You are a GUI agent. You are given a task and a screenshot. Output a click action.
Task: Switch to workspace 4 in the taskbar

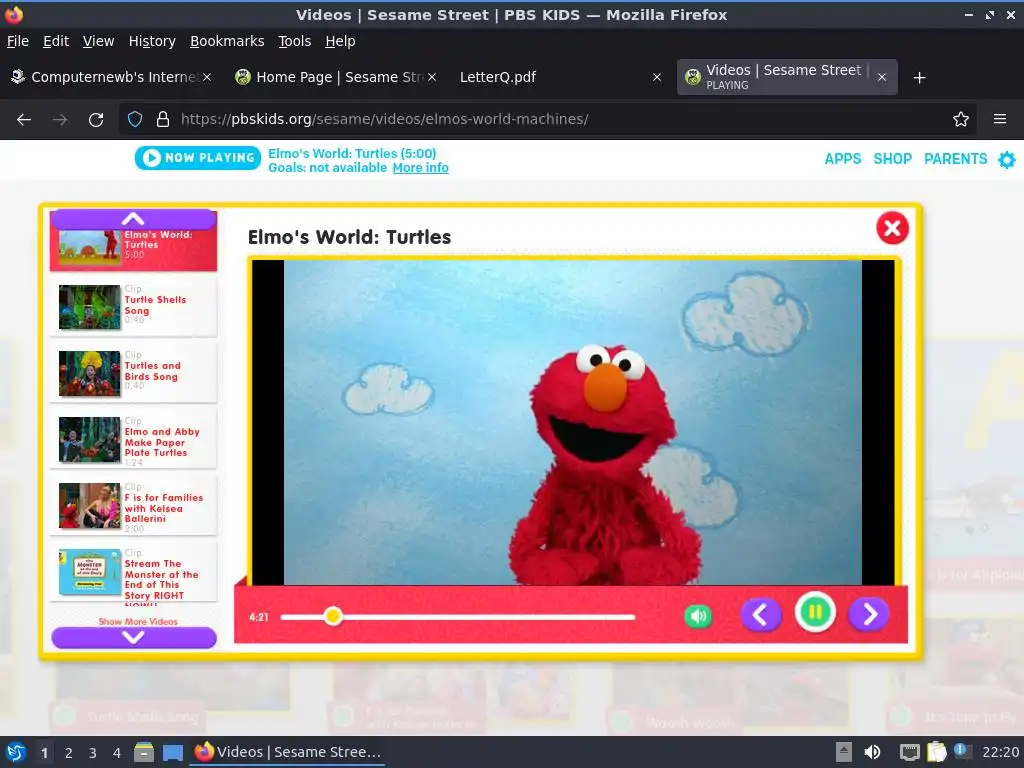tap(116, 753)
